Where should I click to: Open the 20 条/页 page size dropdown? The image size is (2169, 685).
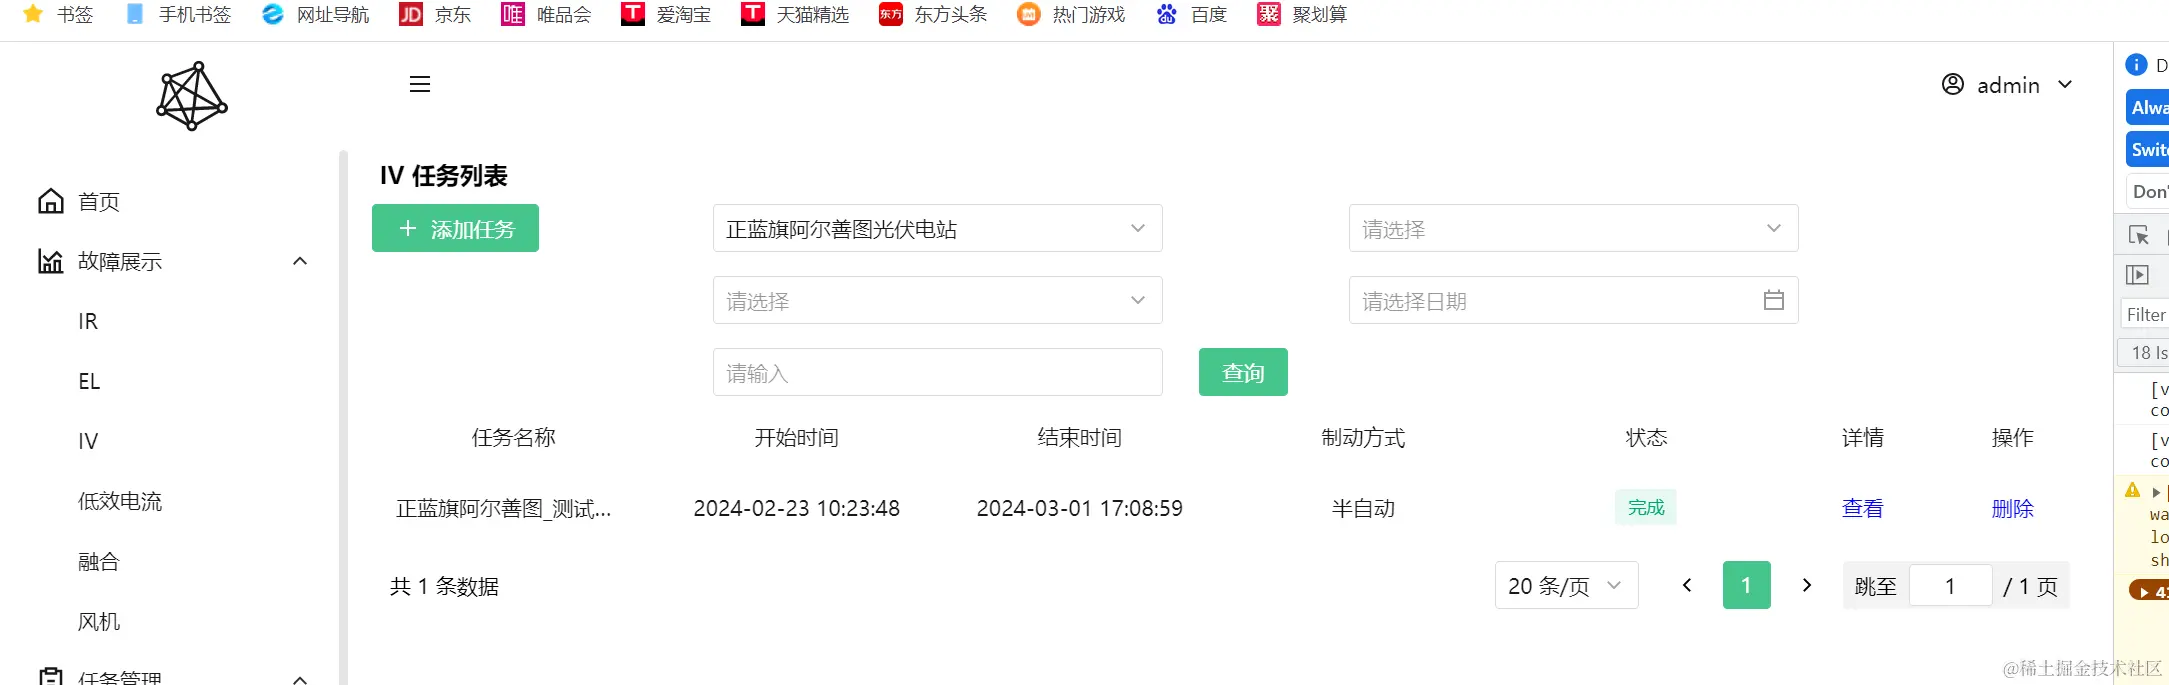(1566, 585)
